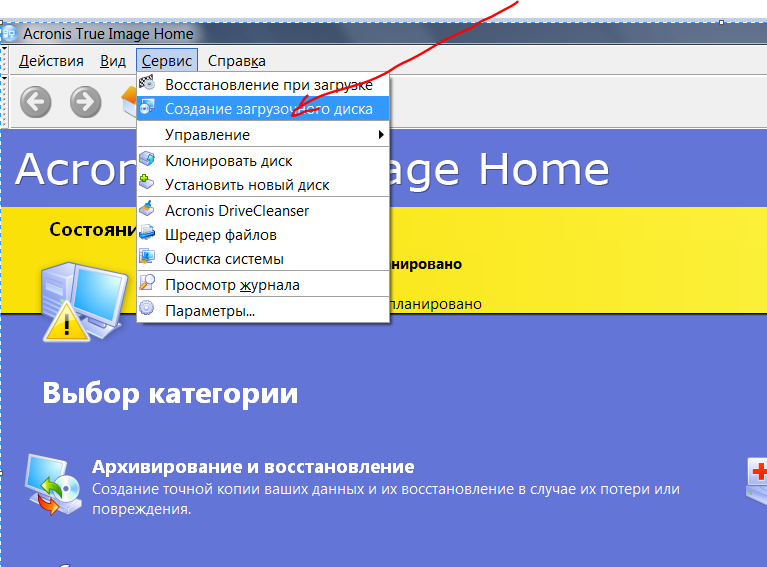
Task: Open Просмотр журнала
Action: tap(263, 285)
